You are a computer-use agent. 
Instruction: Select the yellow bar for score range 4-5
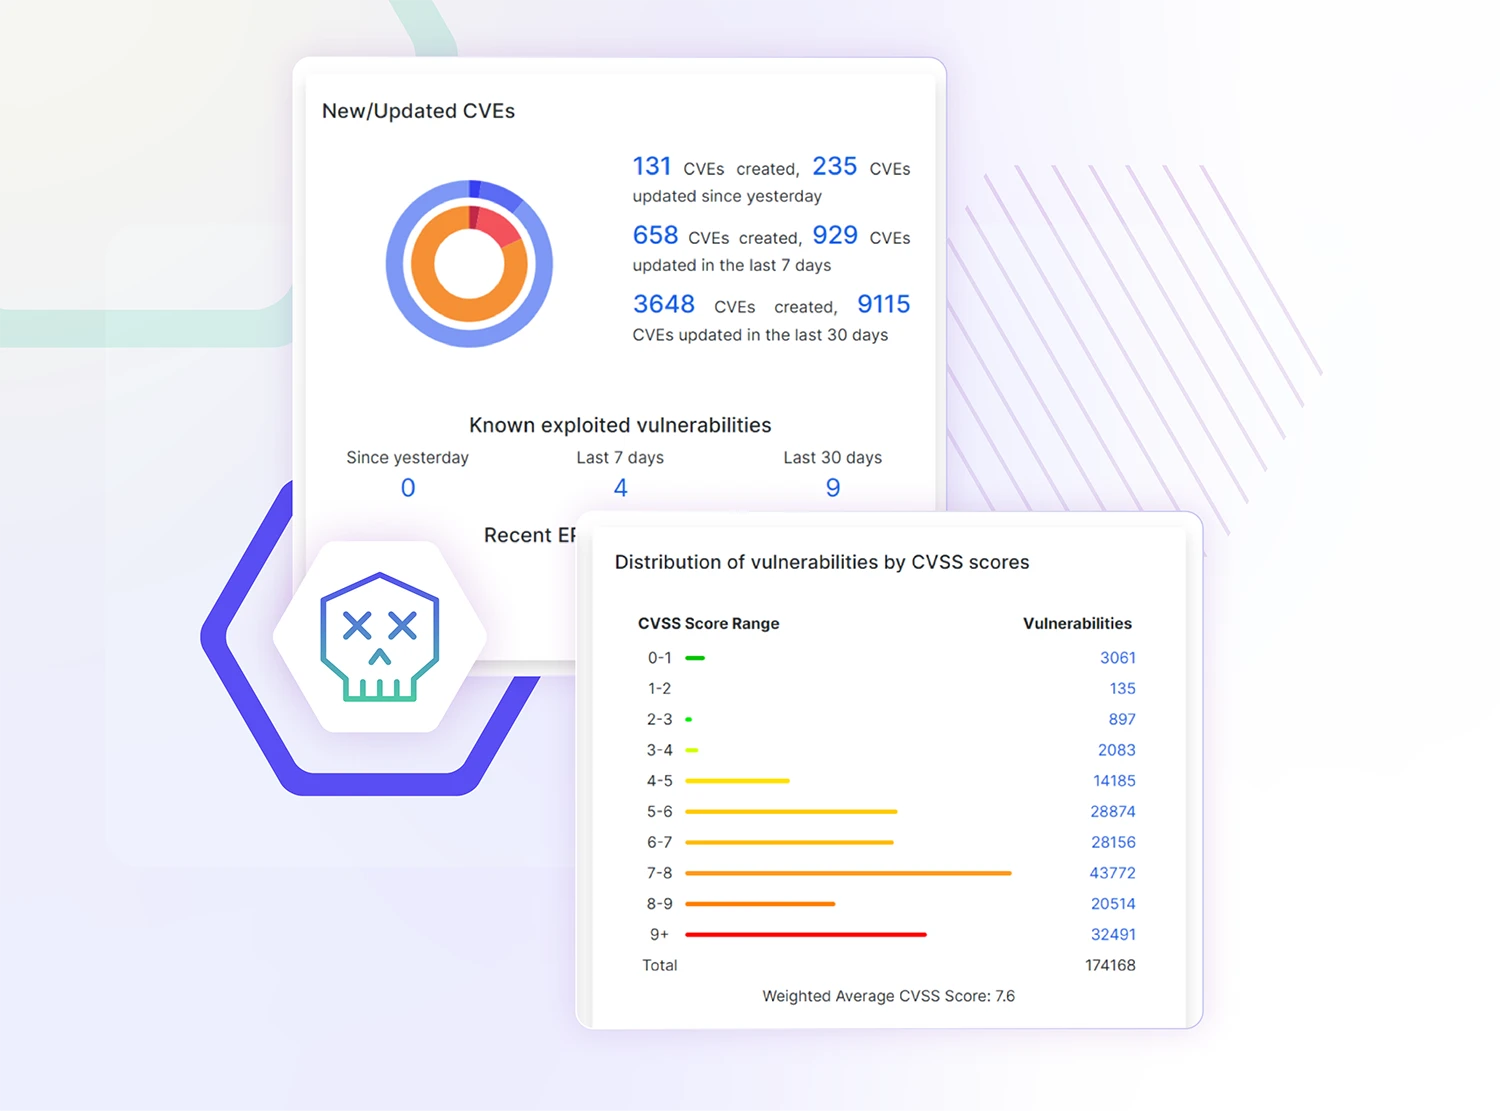[737, 781]
